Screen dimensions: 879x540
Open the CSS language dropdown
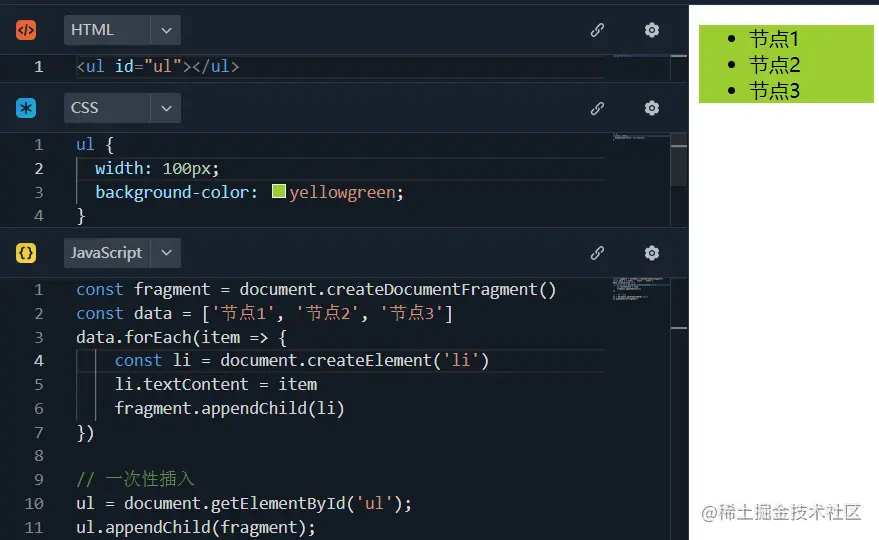pos(122,108)
